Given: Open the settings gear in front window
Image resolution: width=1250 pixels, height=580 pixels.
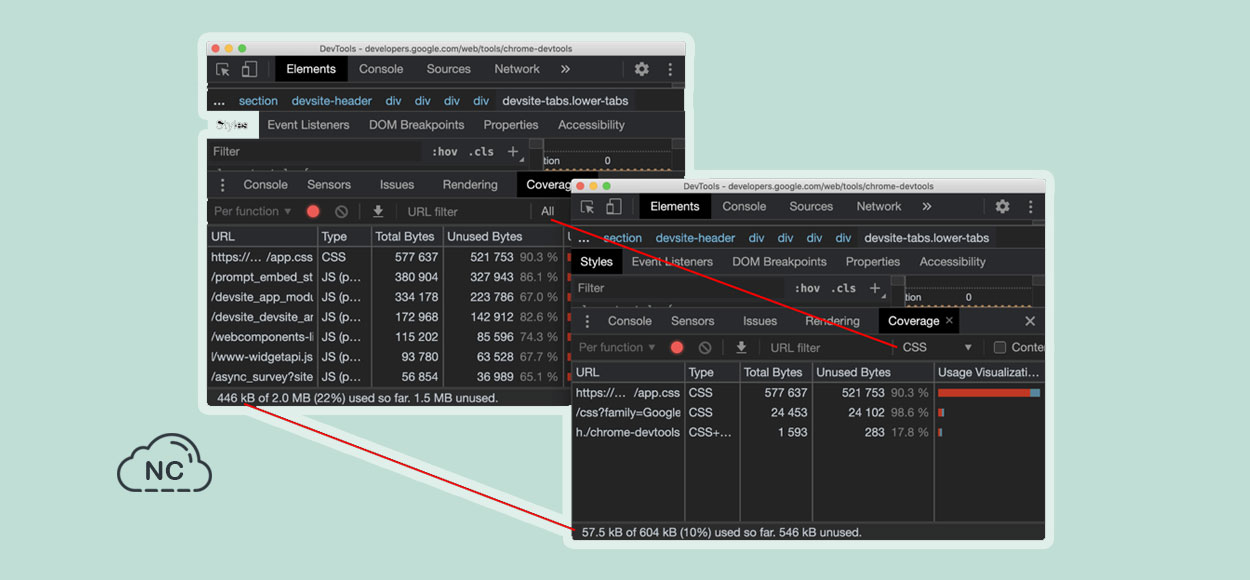Looking at the screenshot, I should pyautogui.click(x=1002, y=206).
